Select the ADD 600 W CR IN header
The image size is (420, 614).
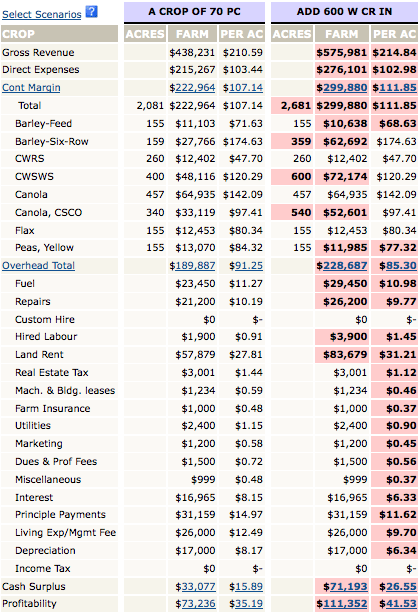[344, 12]
